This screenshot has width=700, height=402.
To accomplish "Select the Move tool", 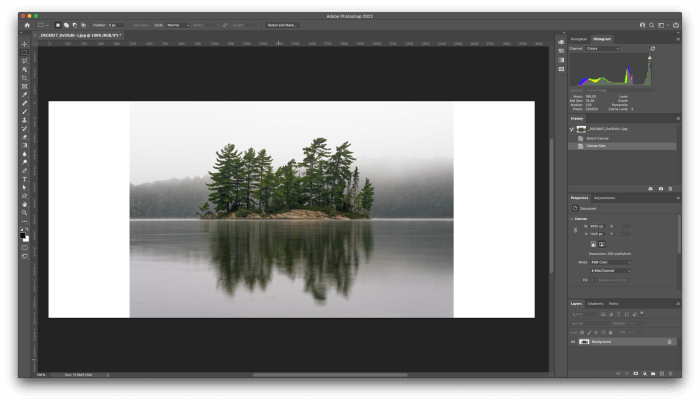I will coord(25,44).
